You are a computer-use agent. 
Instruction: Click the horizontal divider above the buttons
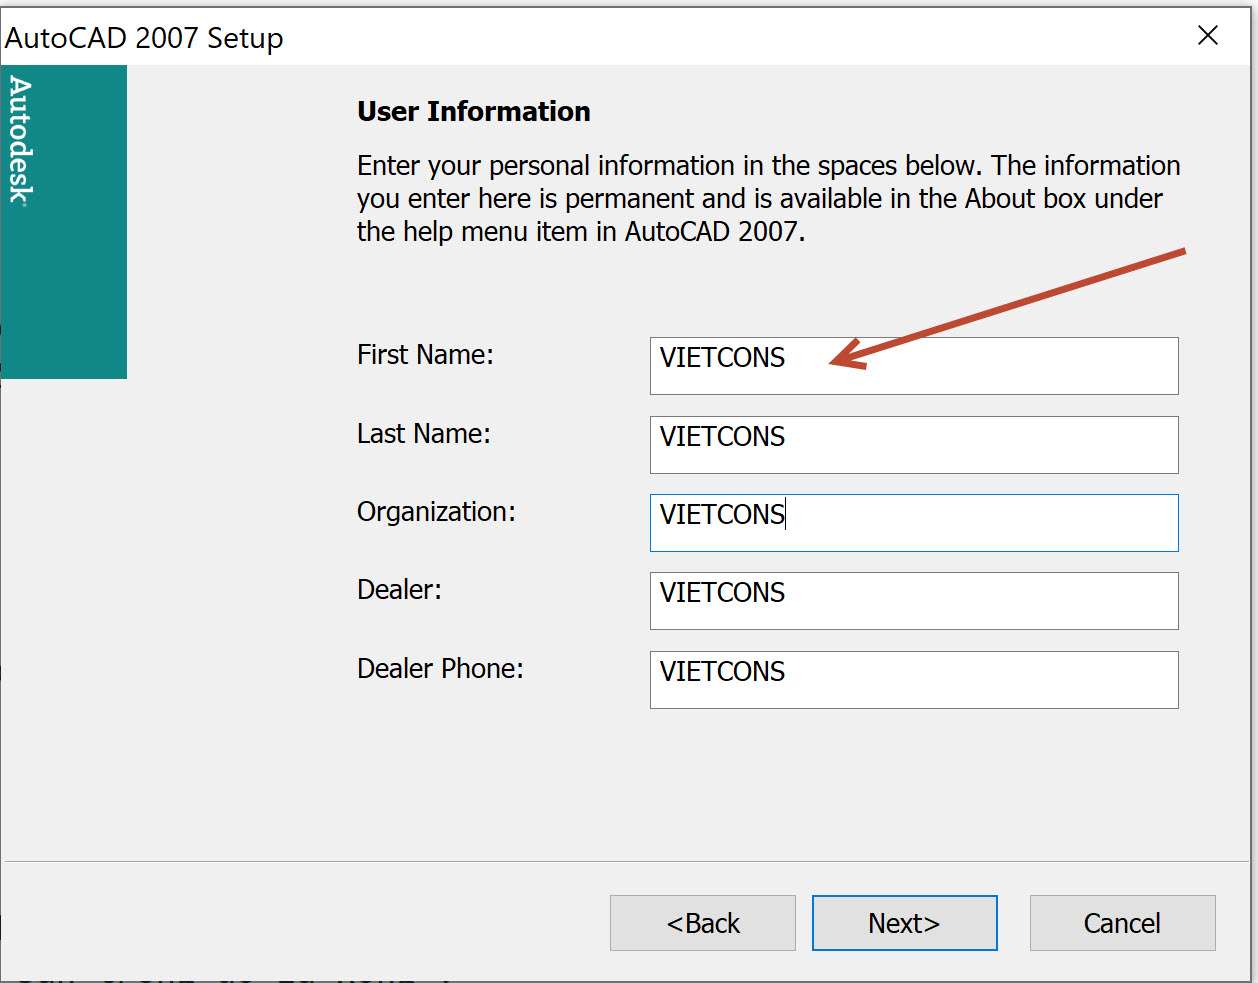click(628, 861)
